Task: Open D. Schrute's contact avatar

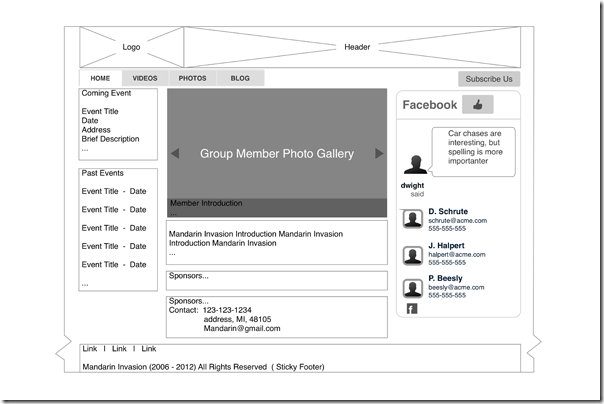Action: [413, 220]
